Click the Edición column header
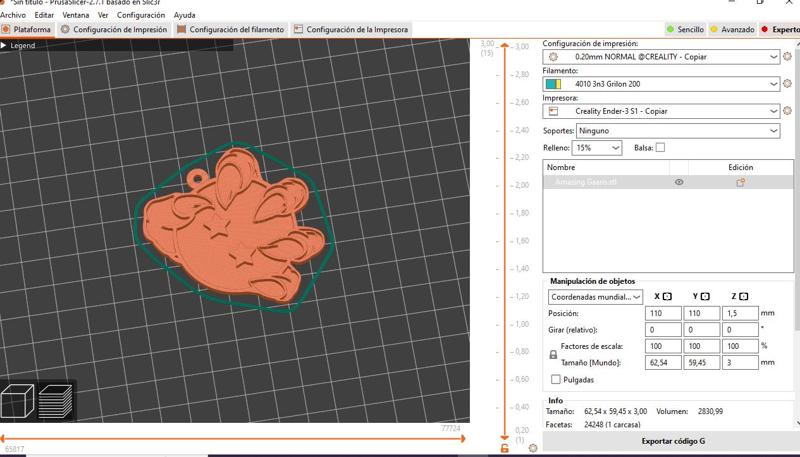The height and width of the screenshot is (457, 800). point(741,167)
